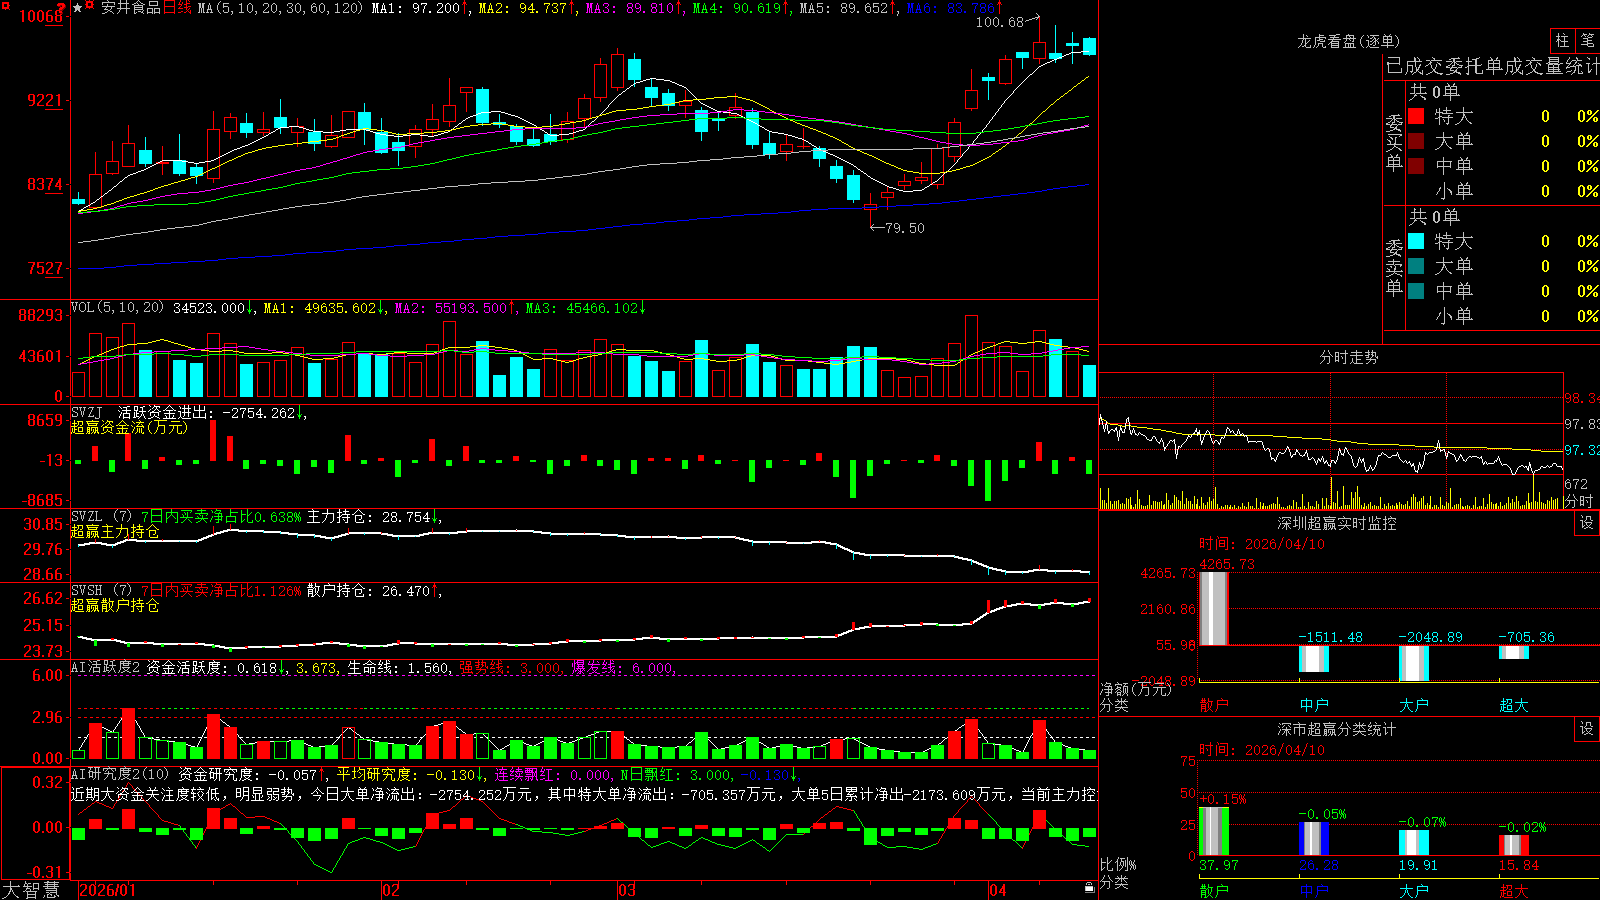Click the 散户 bar in 深圳超赢实时监控
The width and height of the screenshot is (1600, 900).
(1214, 608)
